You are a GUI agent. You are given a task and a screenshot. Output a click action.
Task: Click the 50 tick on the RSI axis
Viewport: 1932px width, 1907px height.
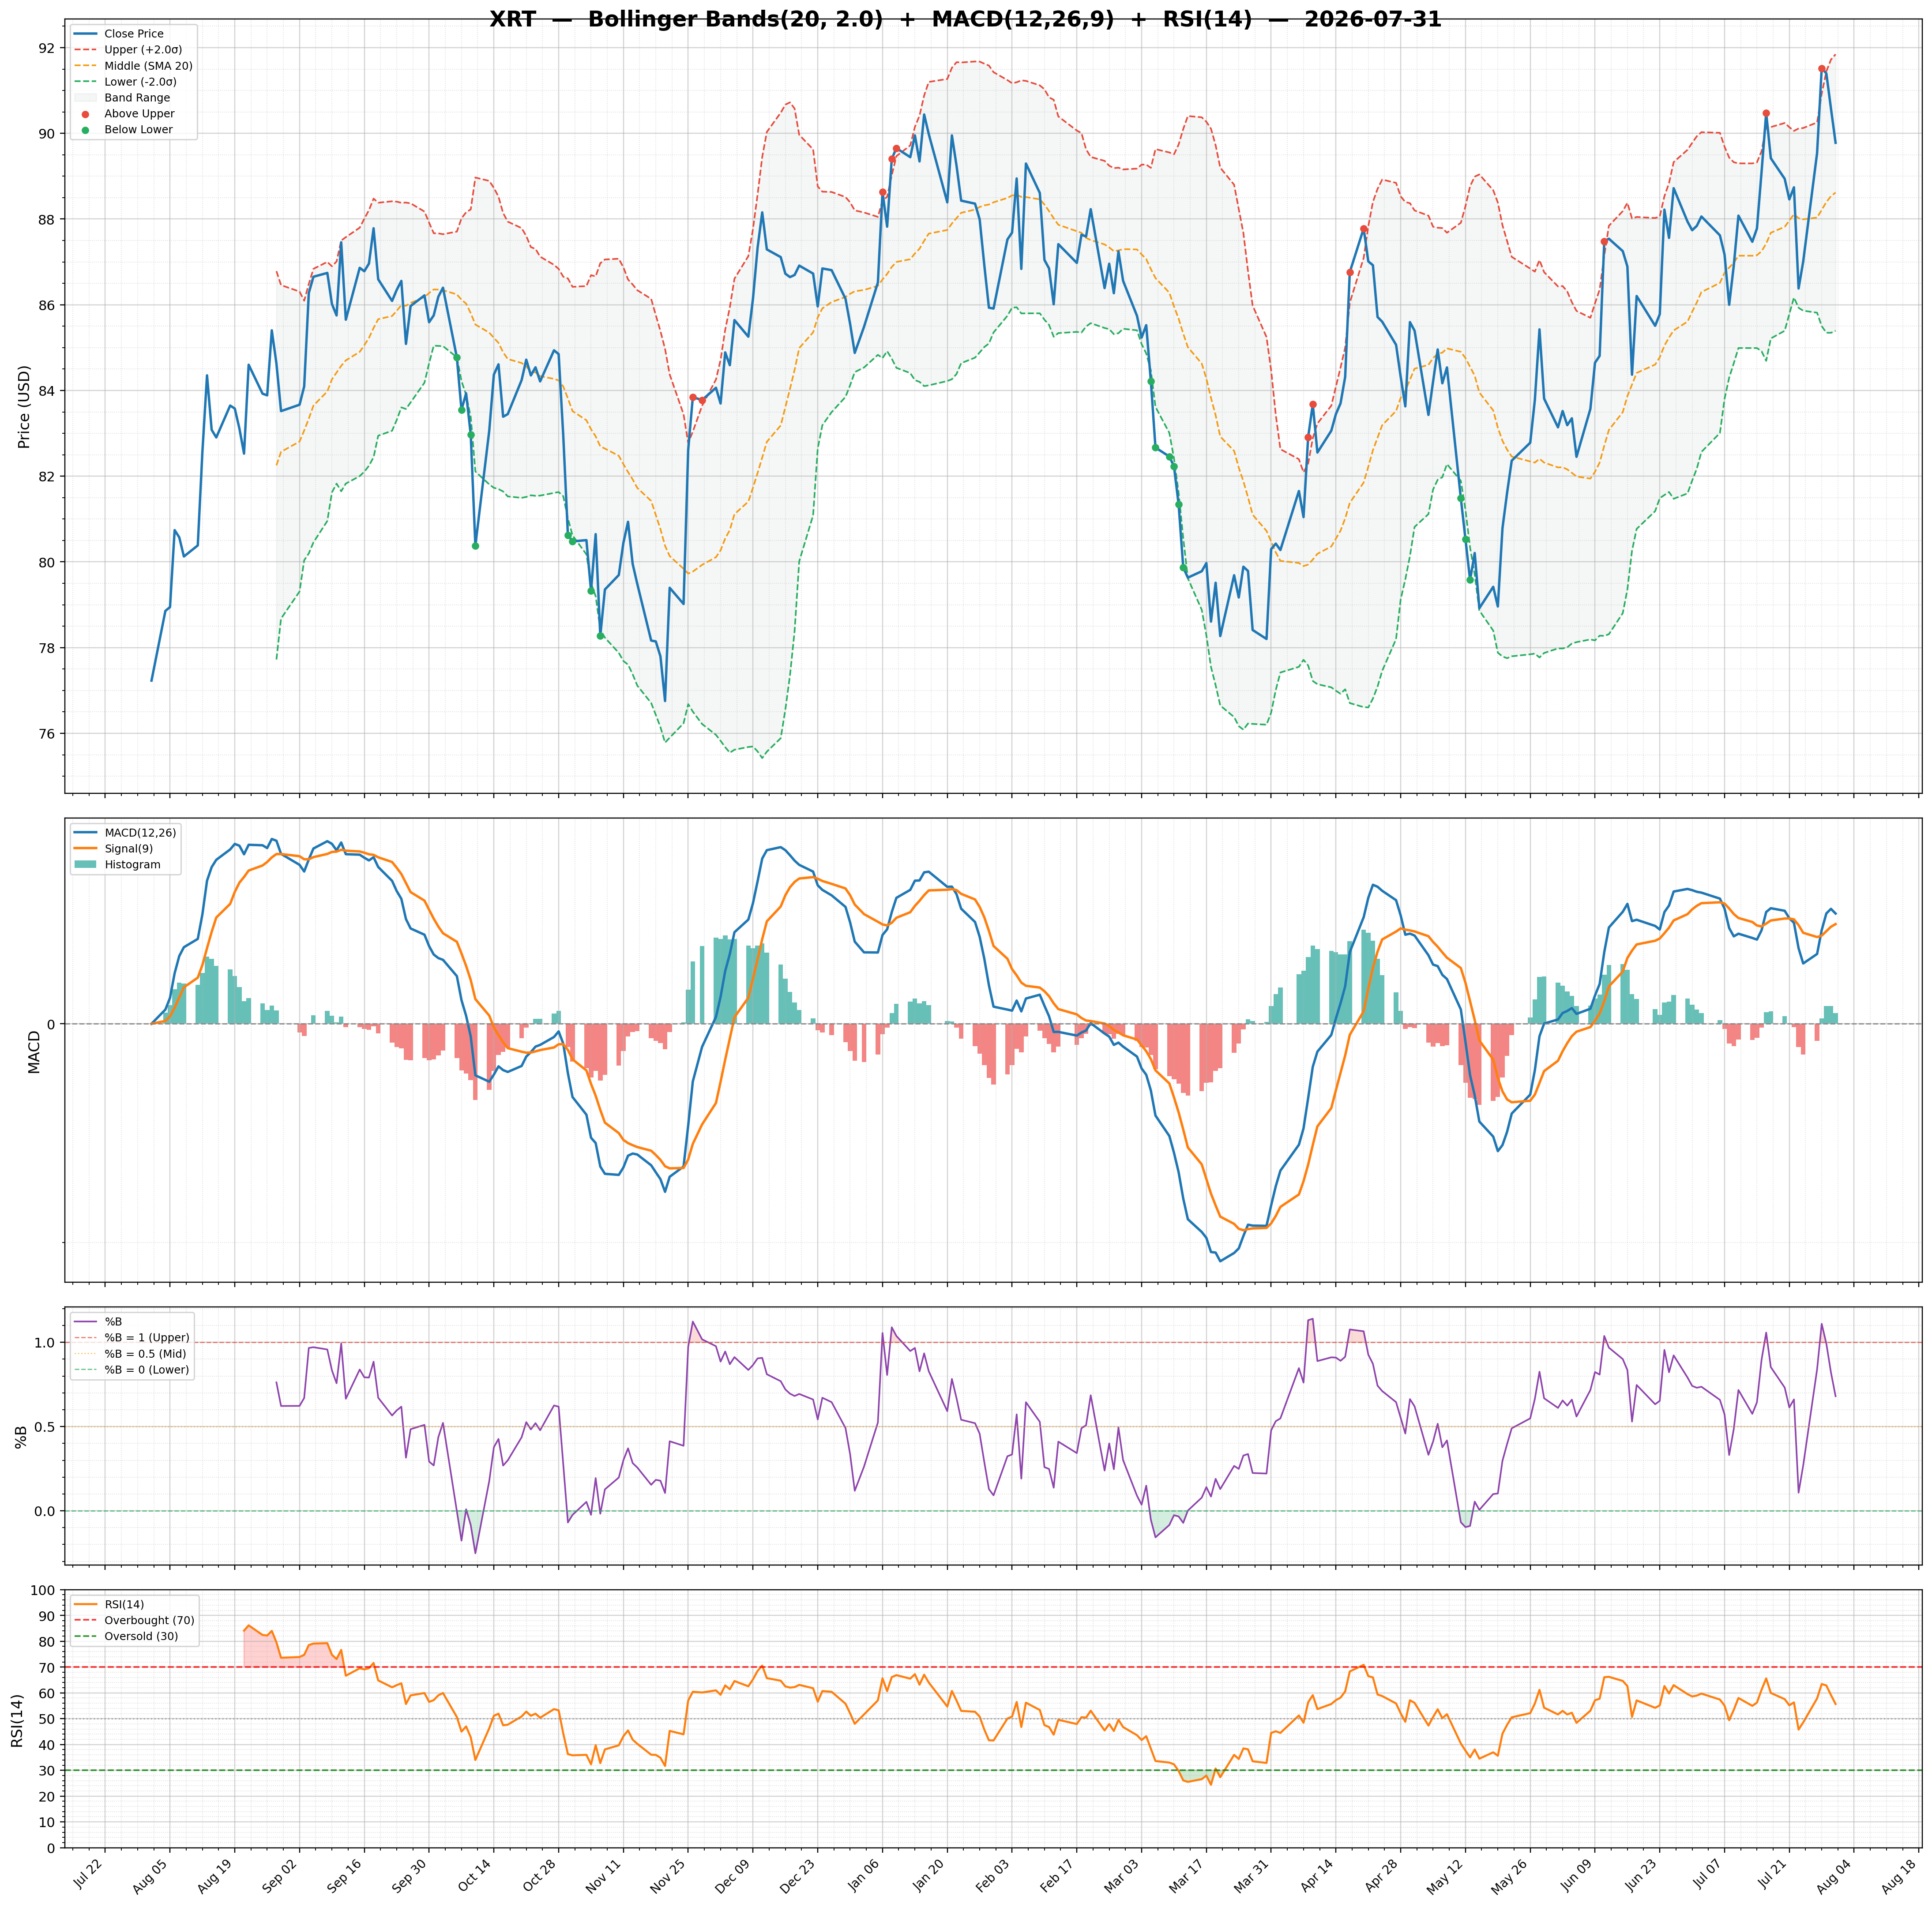(48, 1719)
